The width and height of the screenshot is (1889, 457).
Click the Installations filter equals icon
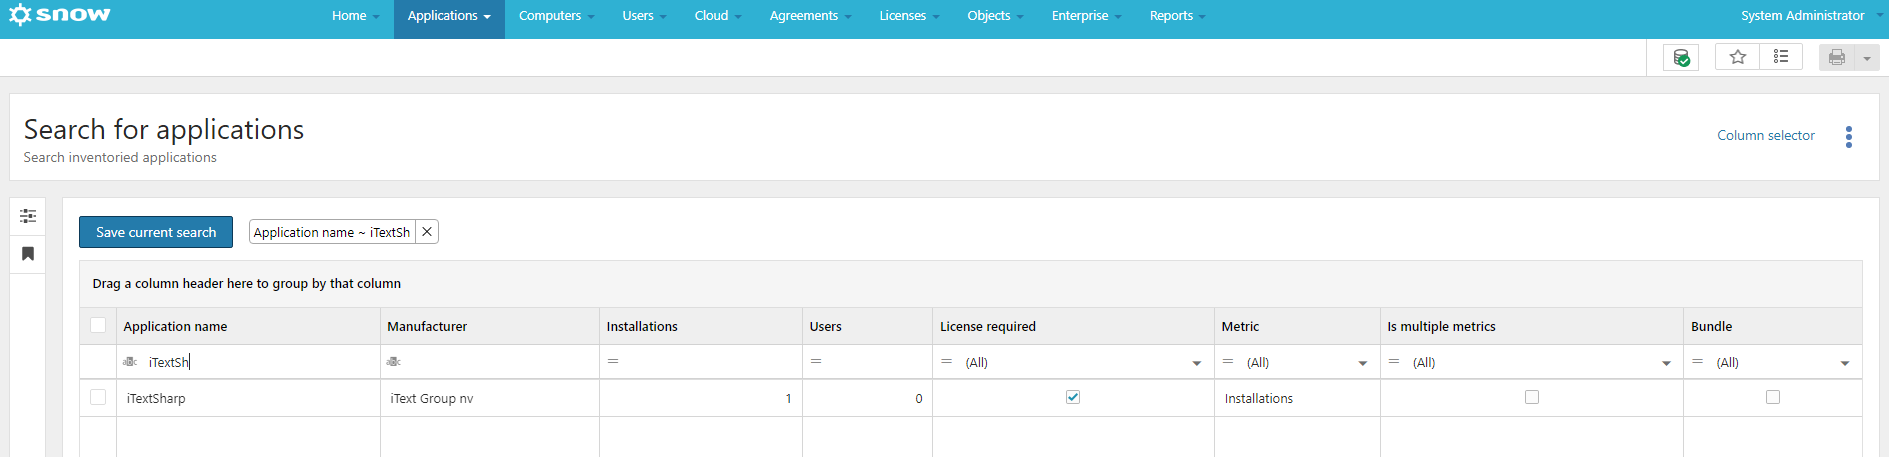[x=613, y=361]
